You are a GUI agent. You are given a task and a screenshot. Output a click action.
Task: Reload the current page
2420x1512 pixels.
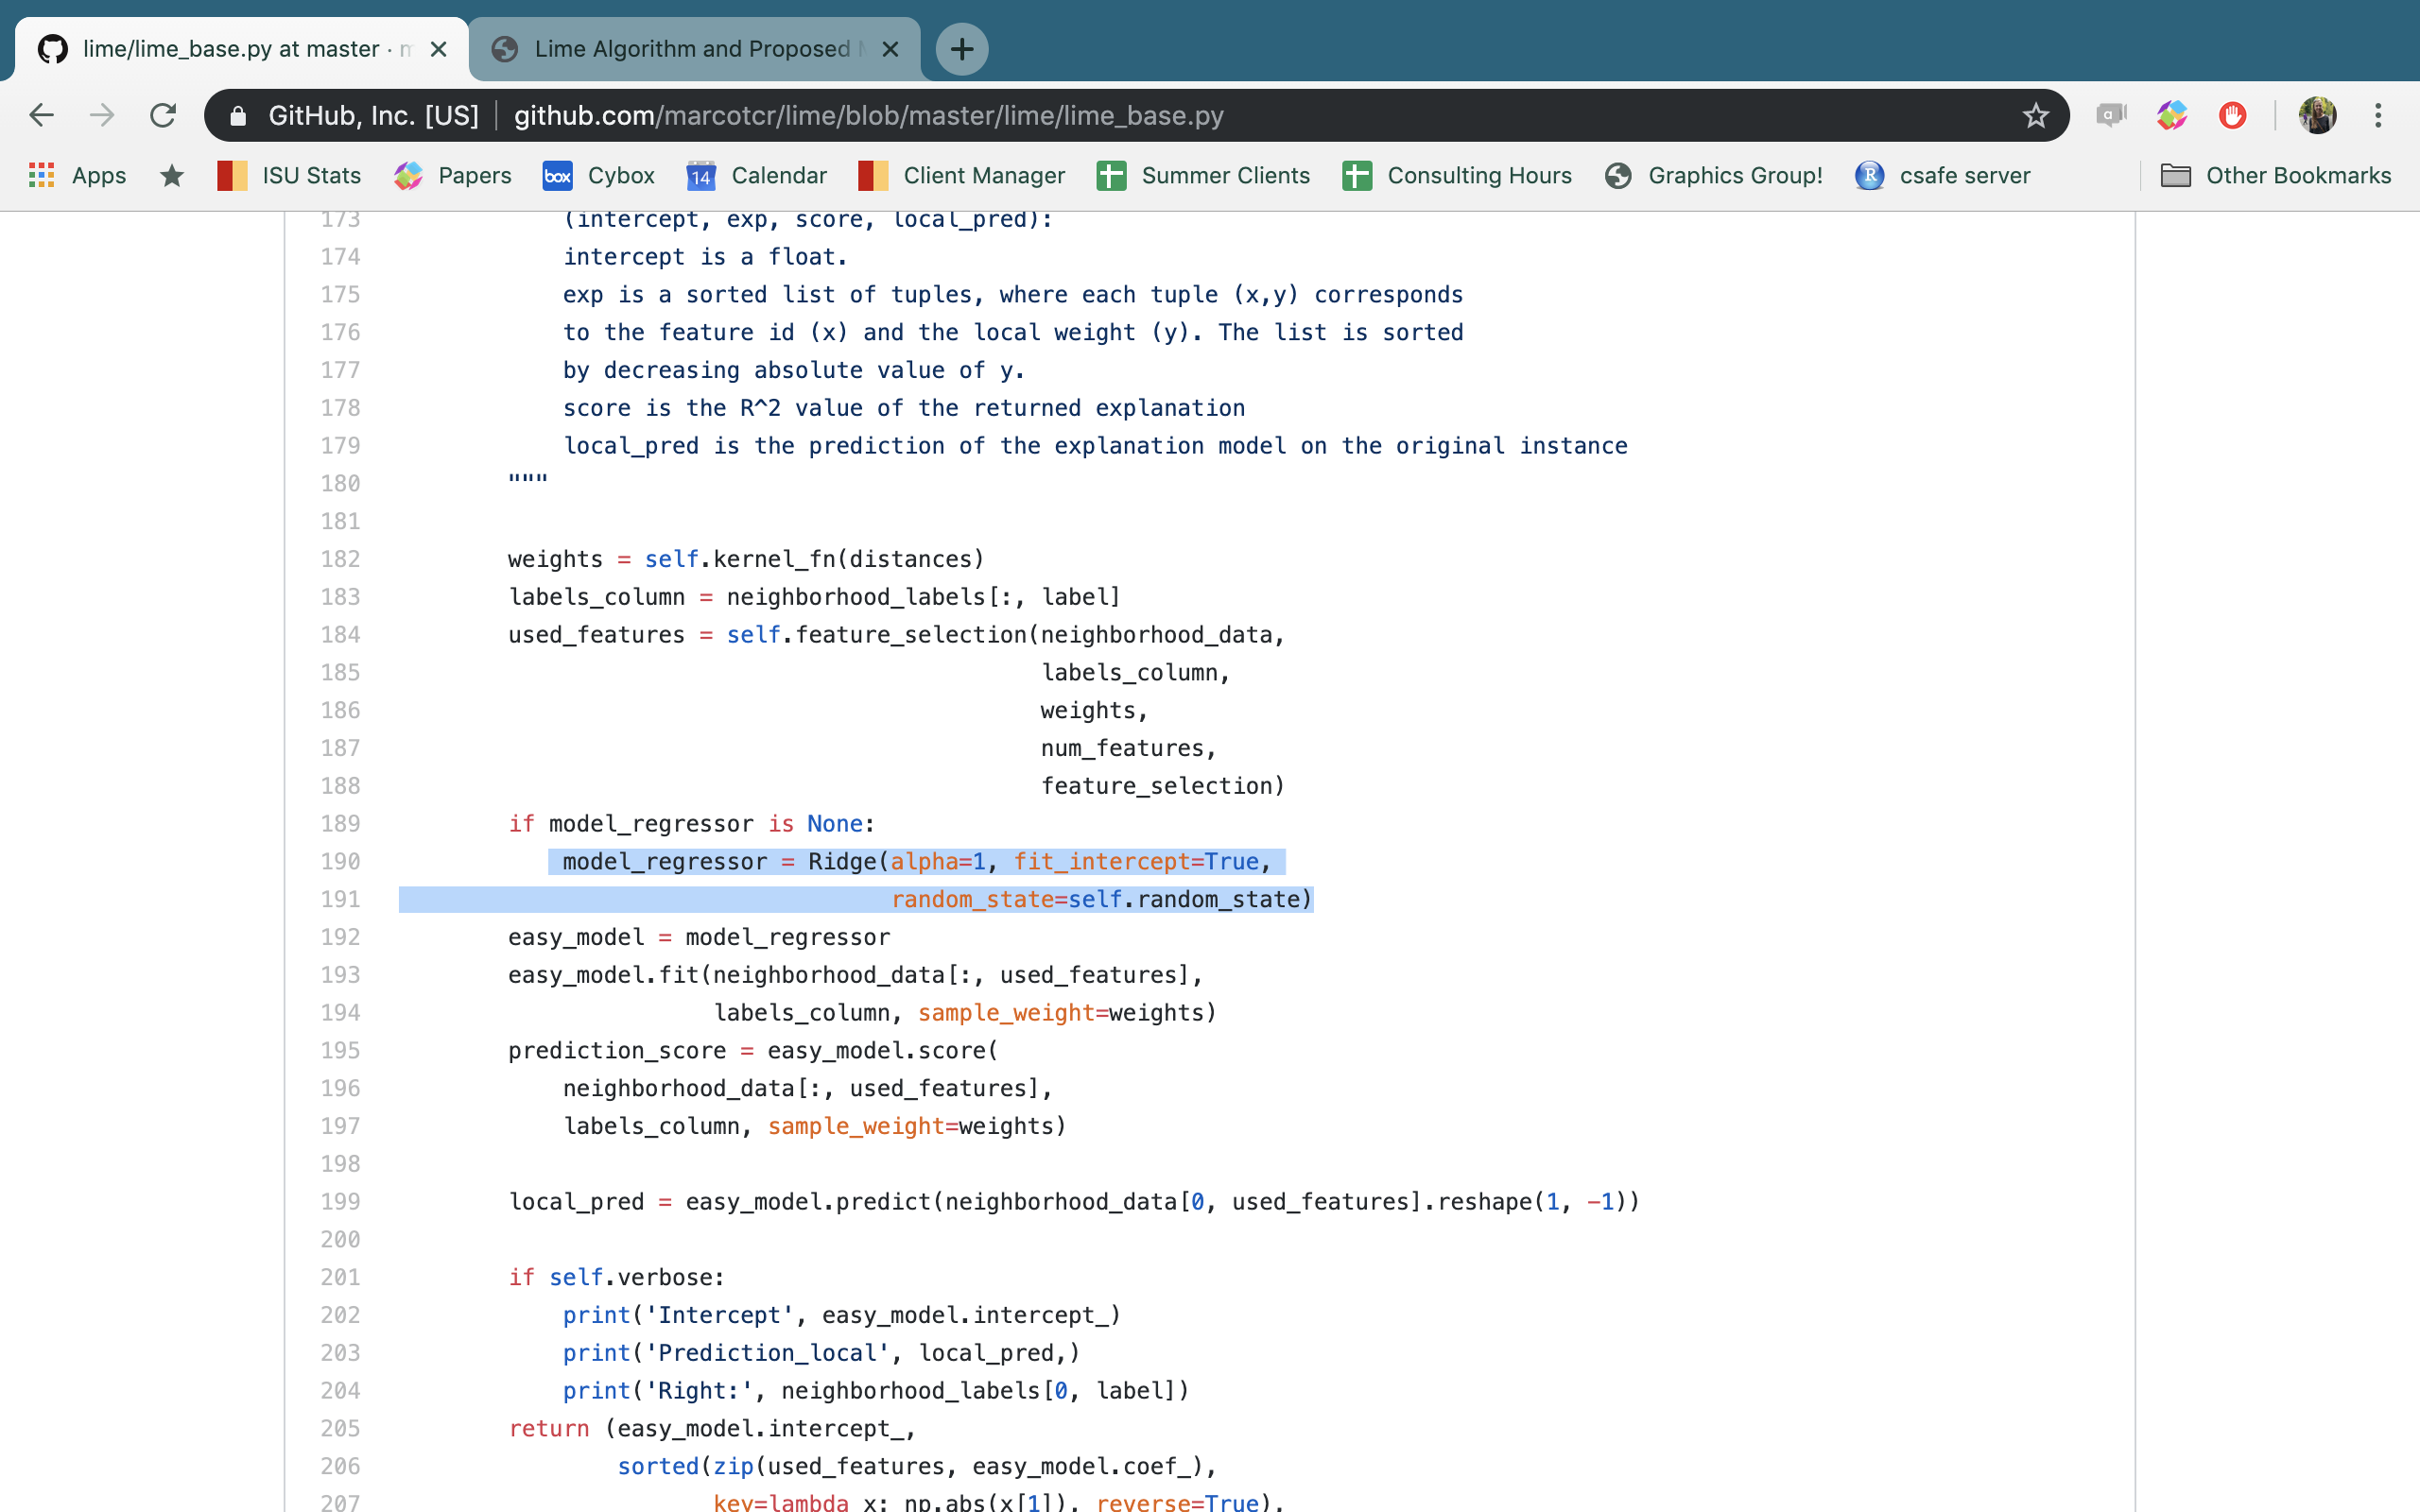(163, 115)
